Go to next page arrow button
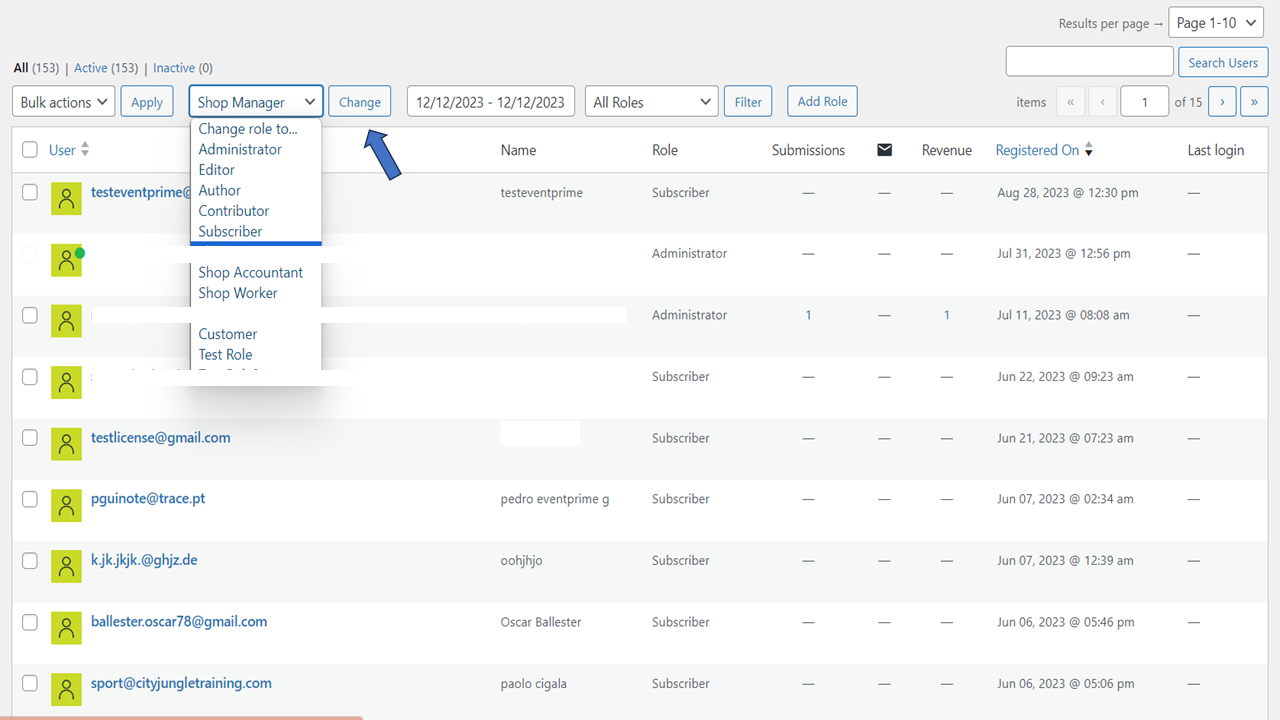 pos(1222,102)
